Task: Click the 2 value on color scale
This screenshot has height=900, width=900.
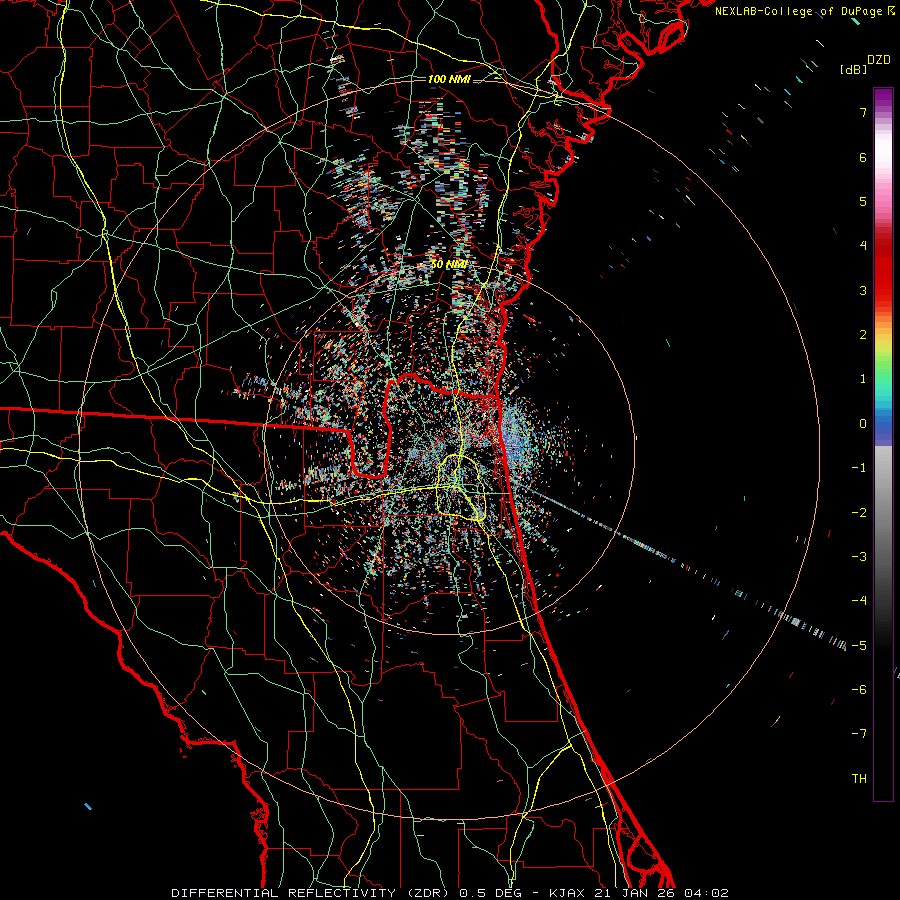Action: 863,335
